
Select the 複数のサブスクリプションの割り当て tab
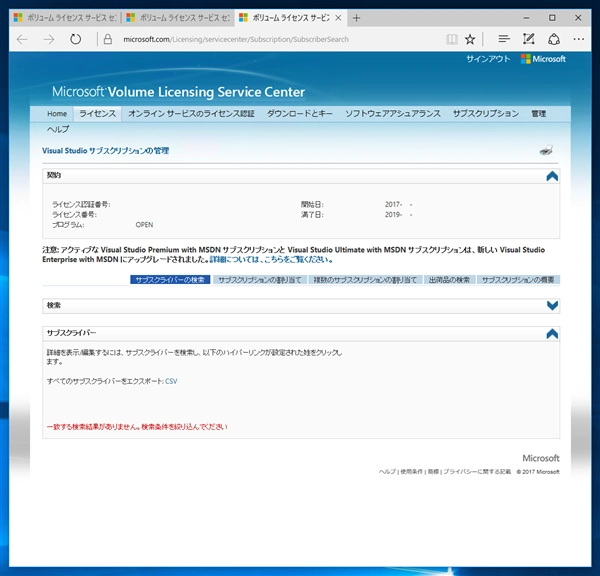pyautogui.click(x=365, y=280)
